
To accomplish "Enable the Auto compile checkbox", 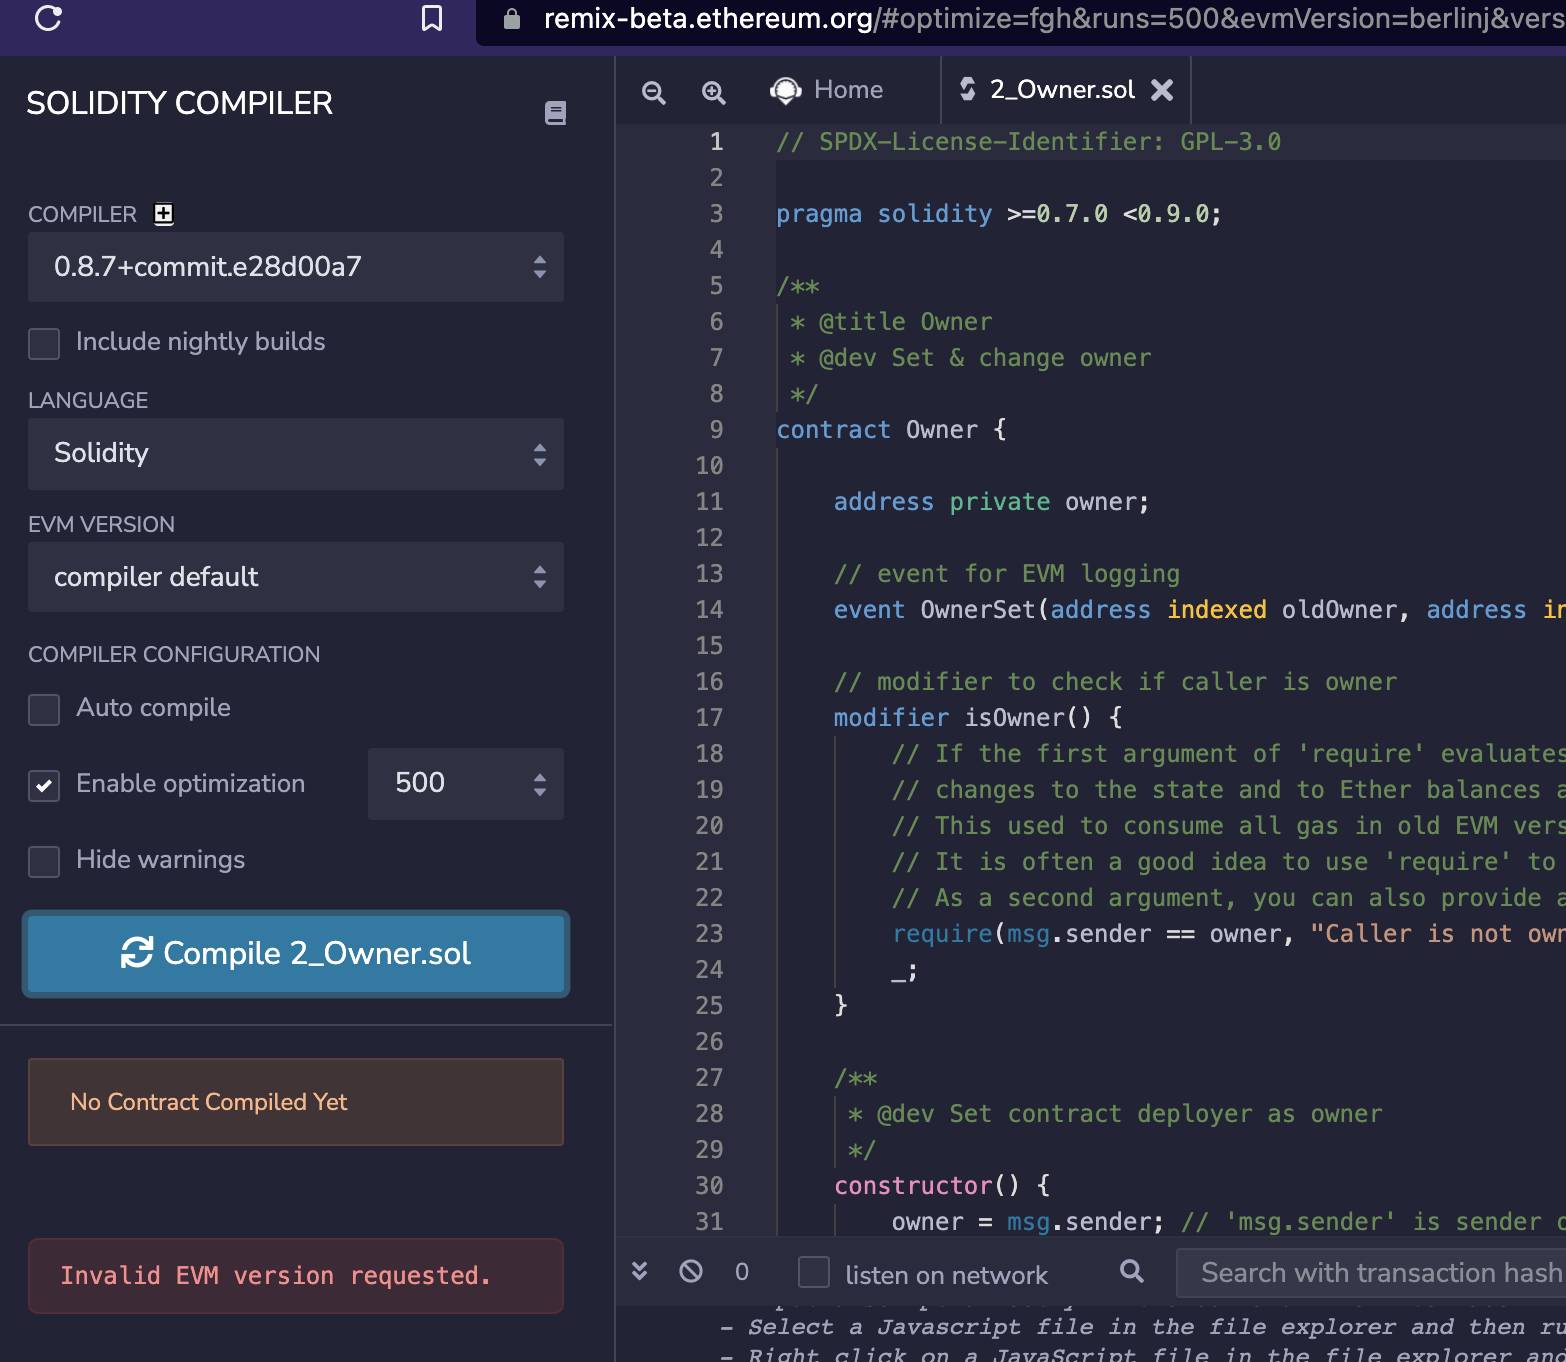I will [x=44, y=709].
